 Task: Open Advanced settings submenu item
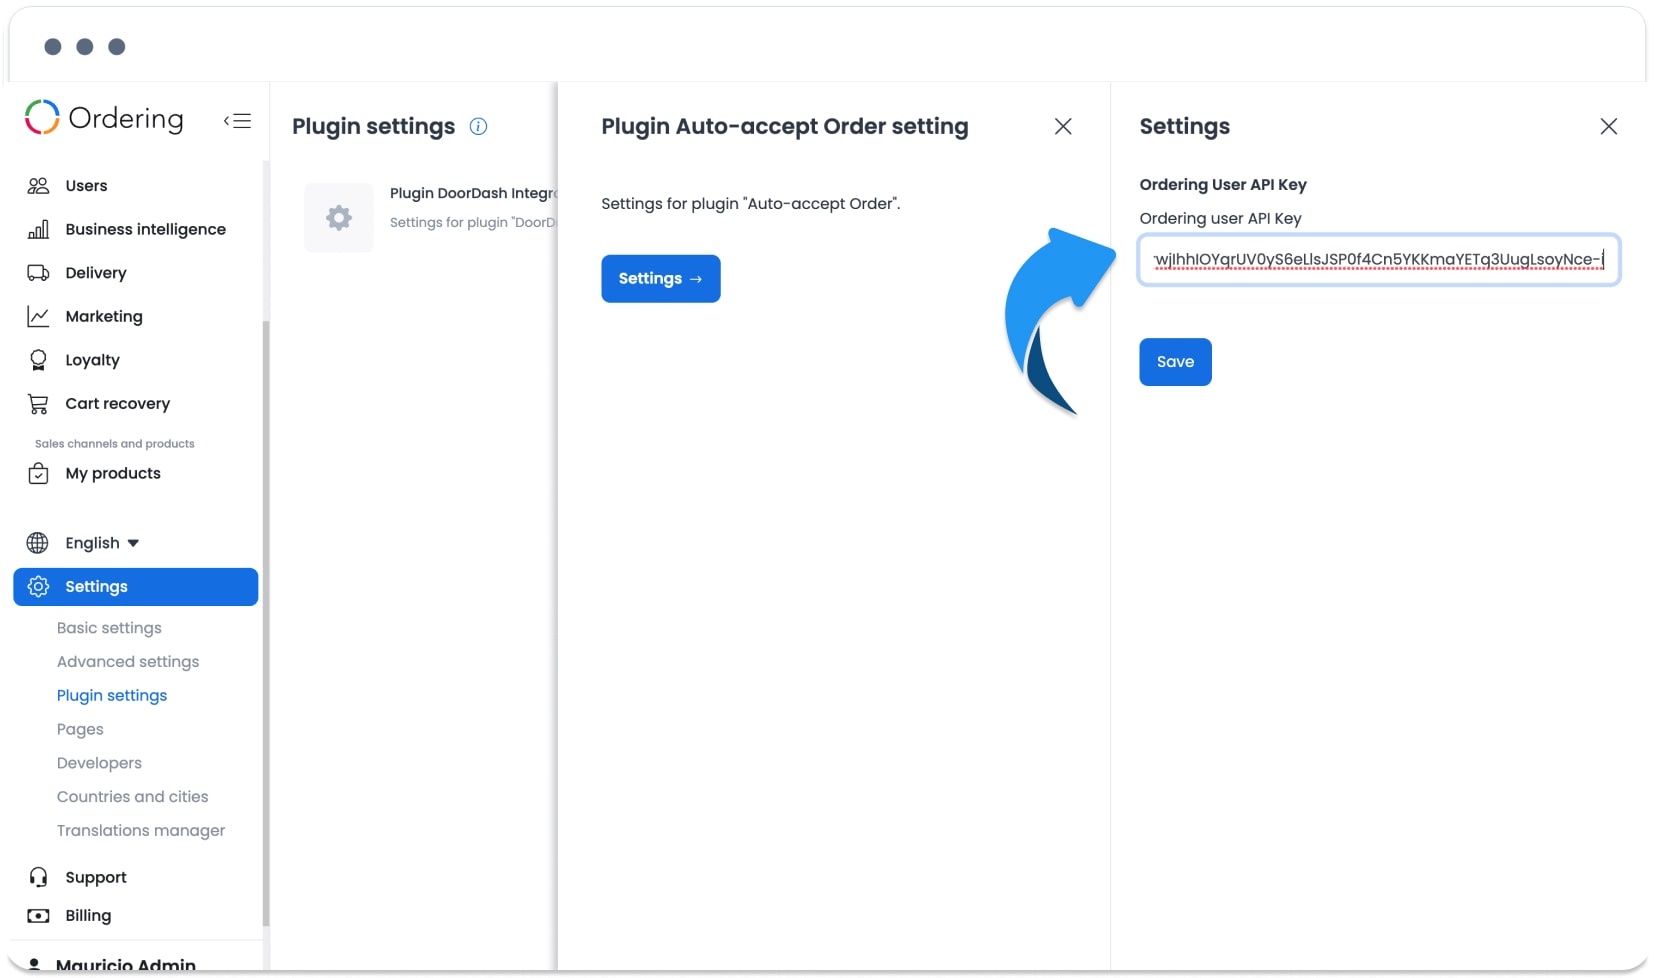(x=128, y=662)
